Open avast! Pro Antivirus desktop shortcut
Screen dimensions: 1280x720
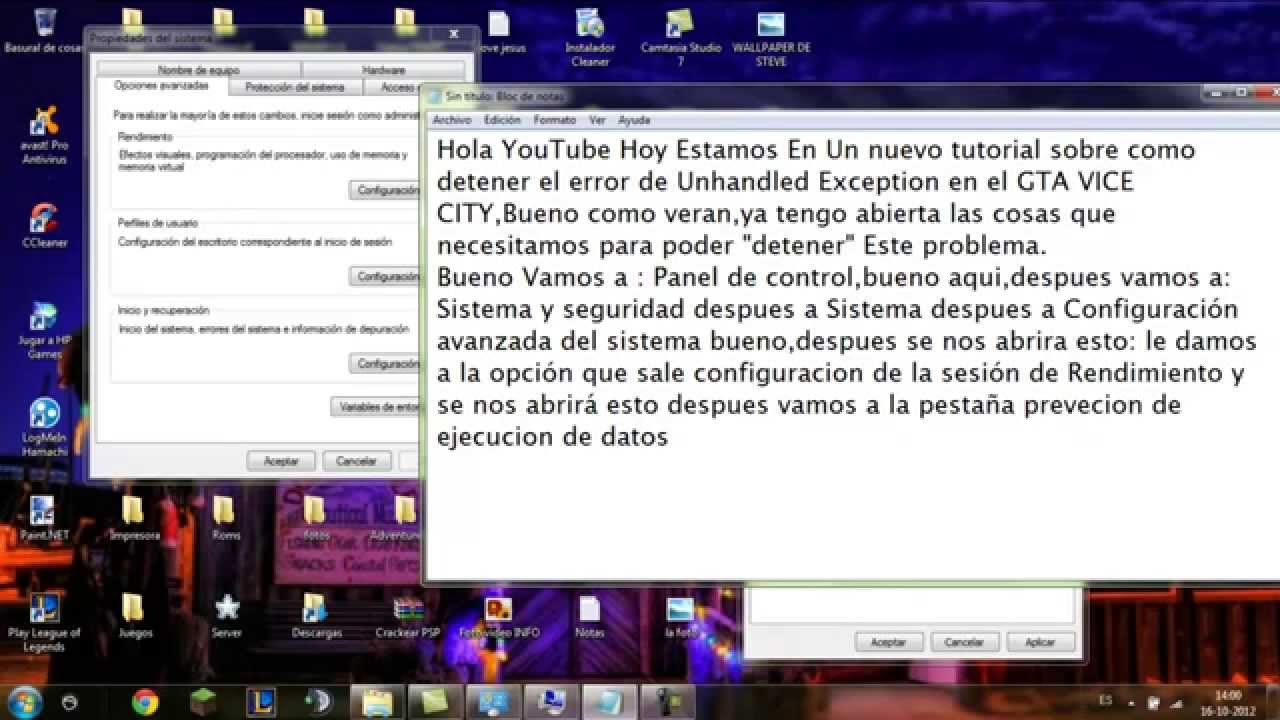[x=43, y=135]
